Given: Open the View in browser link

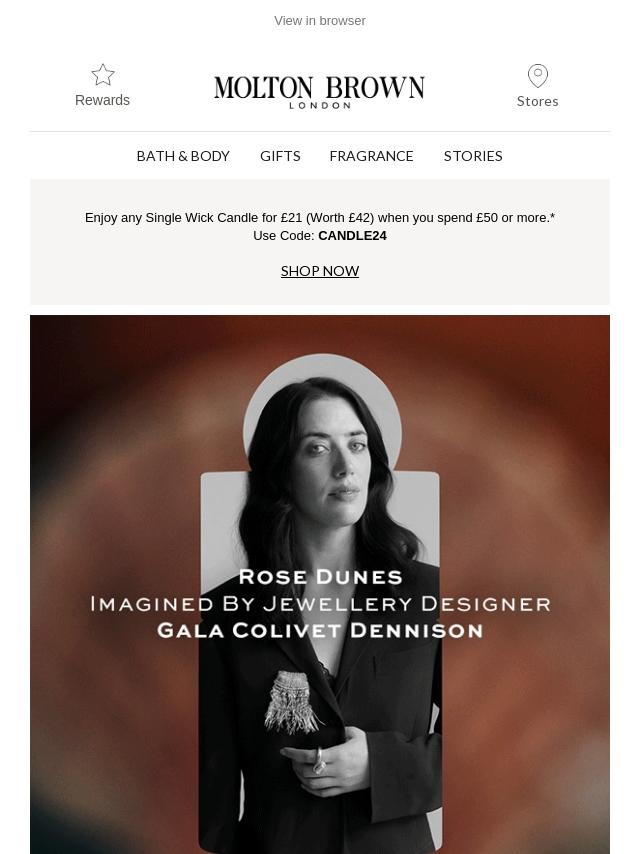Looking at the screenshot, I should pyautogui.click(x=320, y=21).
